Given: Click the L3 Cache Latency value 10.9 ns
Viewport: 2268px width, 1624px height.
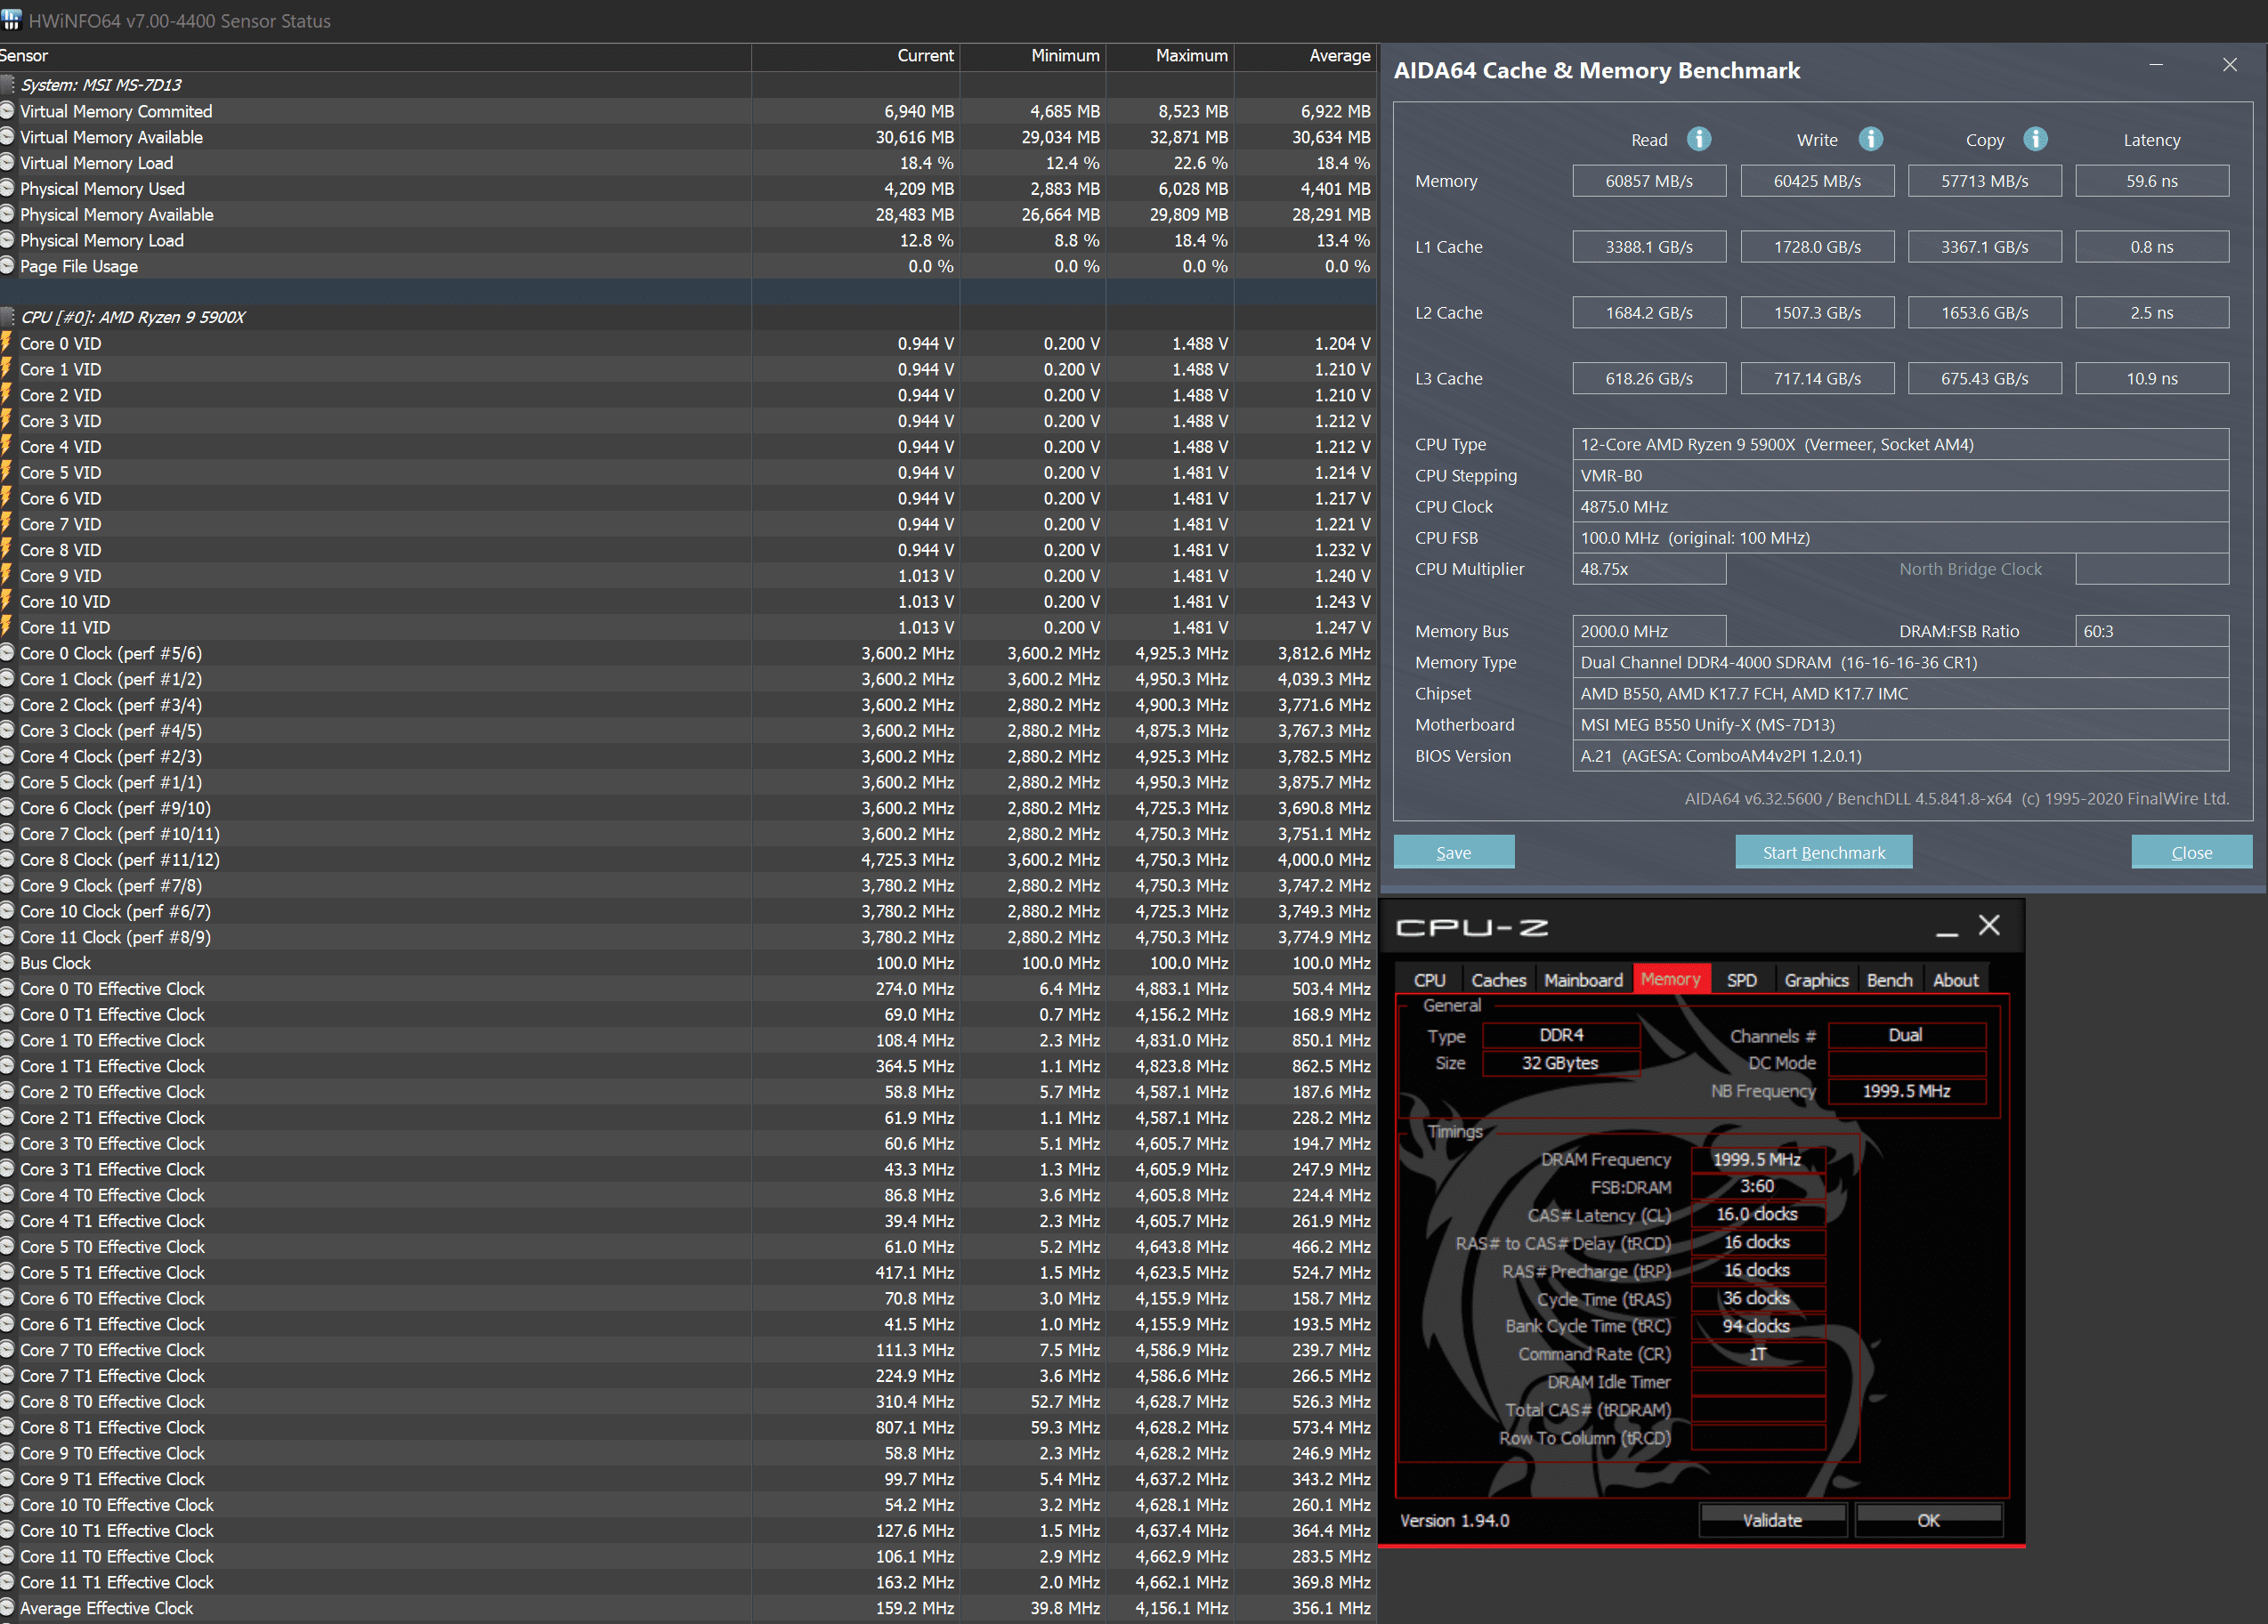Looking at the screenshot, I should tap(2152, 379).
